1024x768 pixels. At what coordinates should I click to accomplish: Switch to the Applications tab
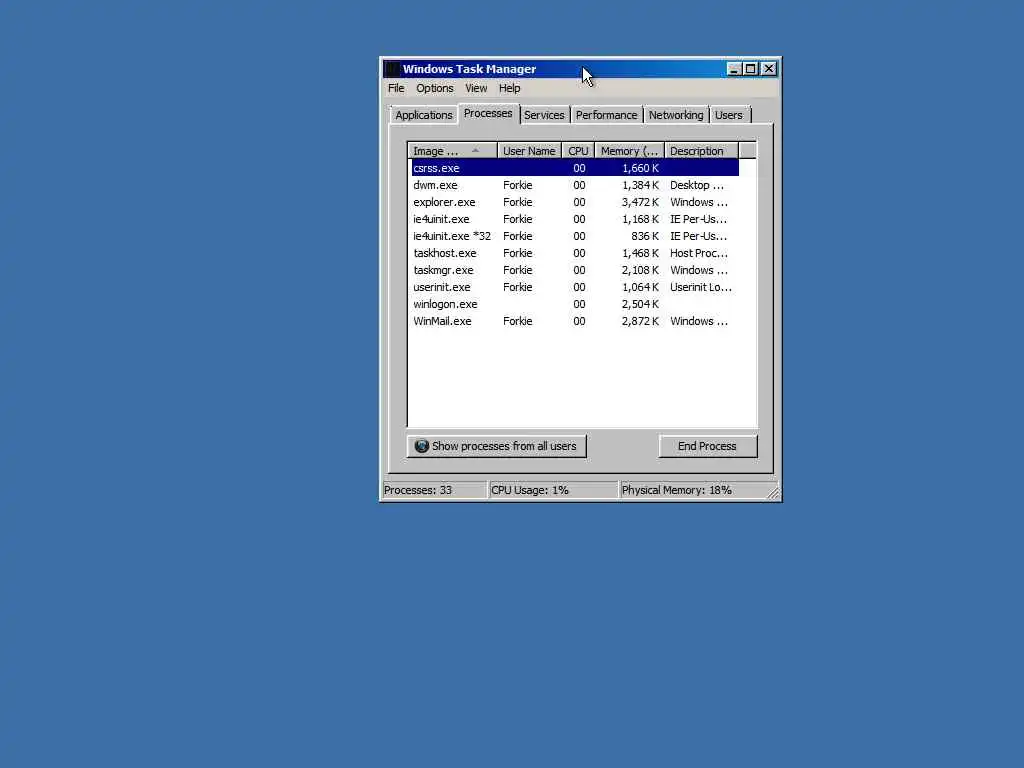point(423,115)
